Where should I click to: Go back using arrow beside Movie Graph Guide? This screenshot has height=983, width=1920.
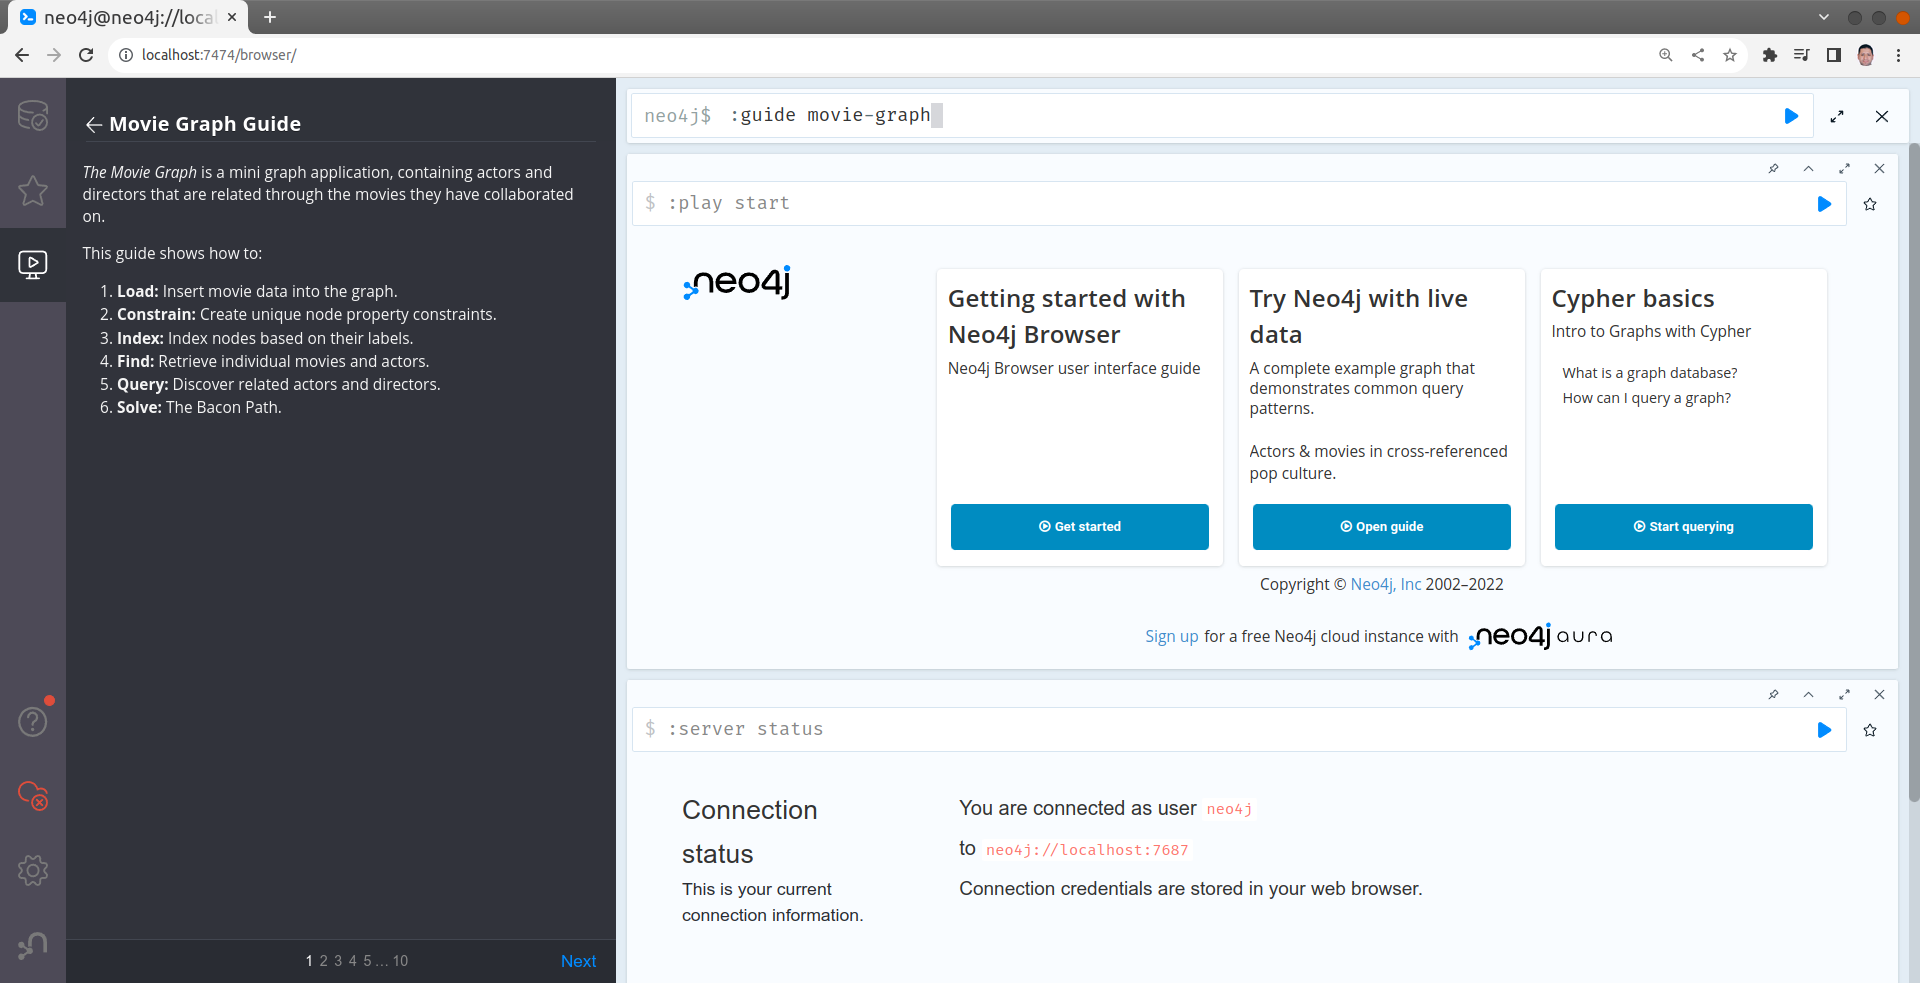coord(94,124)
